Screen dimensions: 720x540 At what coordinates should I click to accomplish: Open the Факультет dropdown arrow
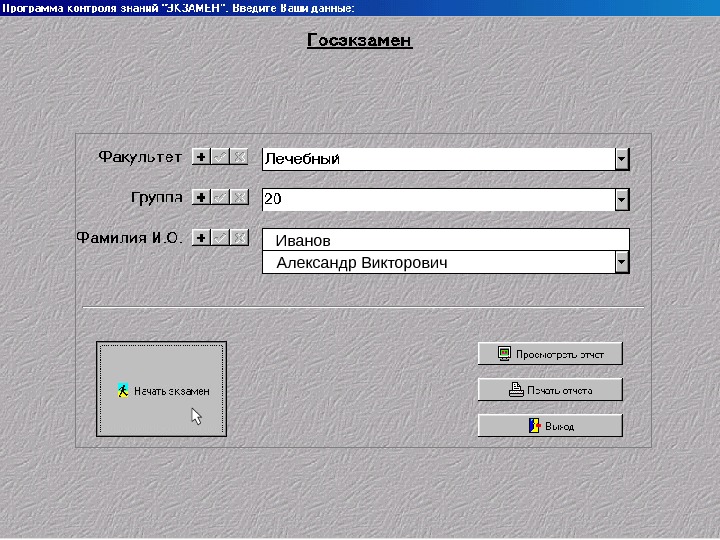[622, 159]
